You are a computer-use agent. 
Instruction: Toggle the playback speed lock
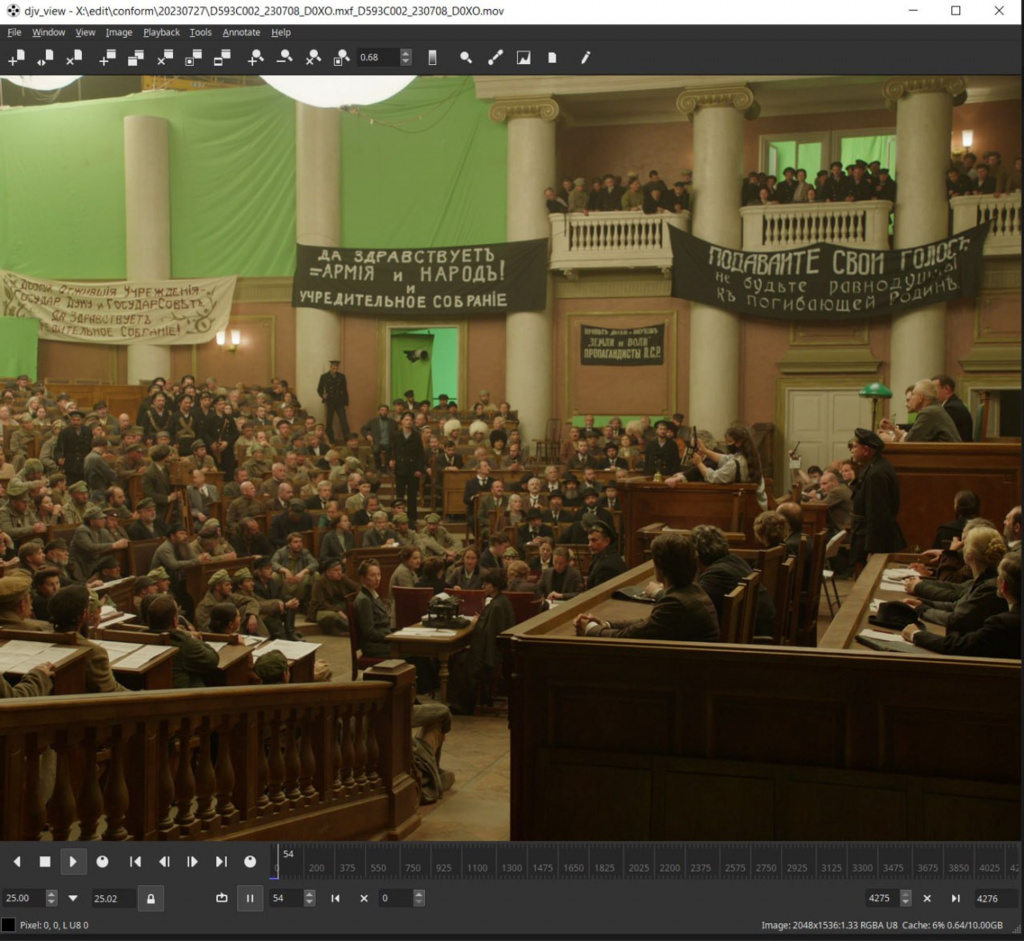coord(150,898)
